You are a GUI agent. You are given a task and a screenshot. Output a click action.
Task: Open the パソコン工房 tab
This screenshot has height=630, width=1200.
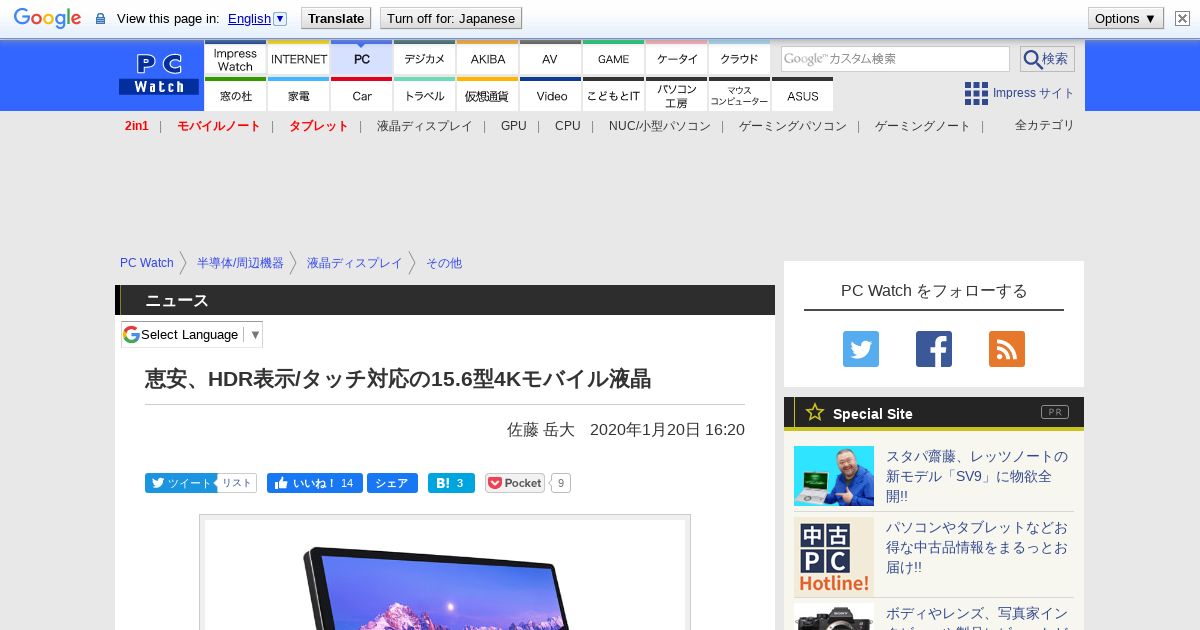coord(677,95)
